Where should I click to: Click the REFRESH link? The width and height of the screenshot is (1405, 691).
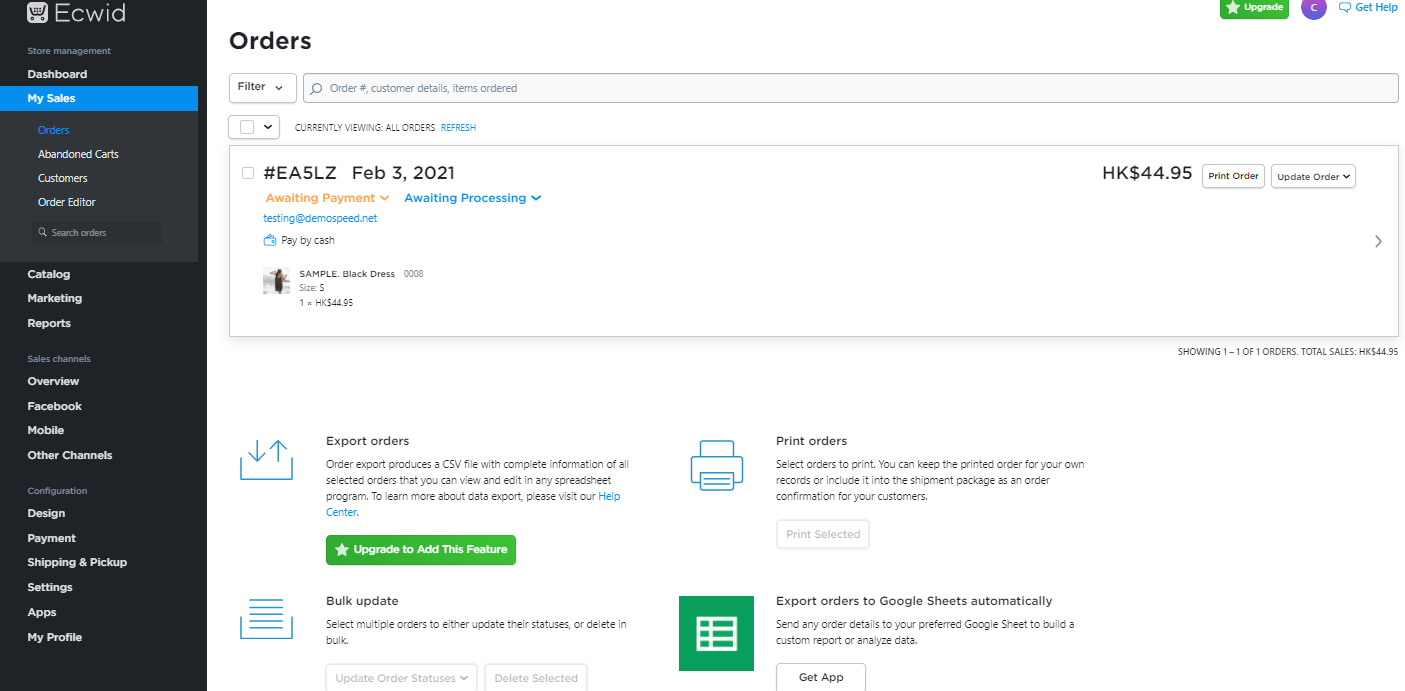(x=458, y=128)
